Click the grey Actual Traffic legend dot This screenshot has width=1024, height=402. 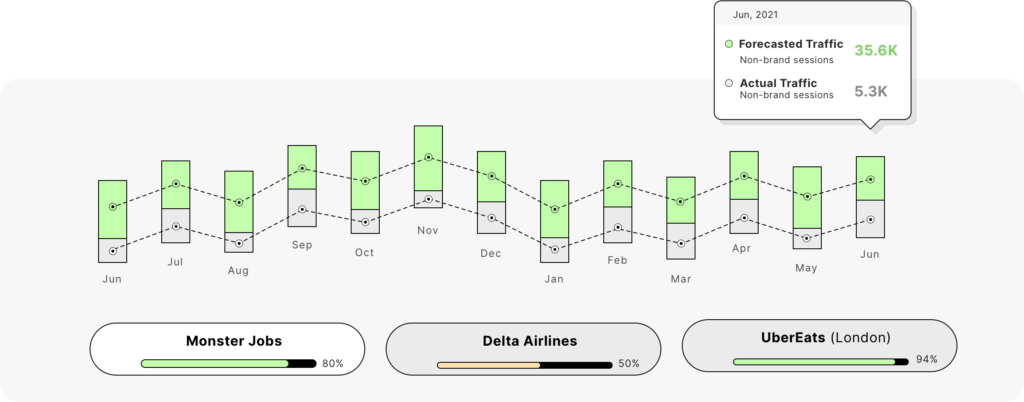tap(728, 83)
